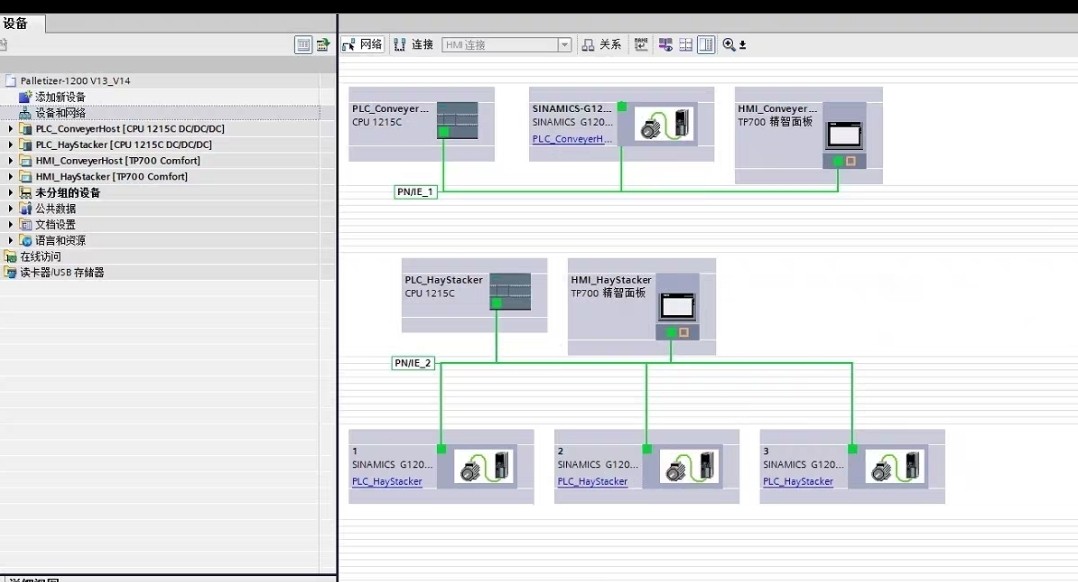This screenshot has height=582, width=1078.
Task: Click 在线访问 in the project tree
Action: (41, 256)
